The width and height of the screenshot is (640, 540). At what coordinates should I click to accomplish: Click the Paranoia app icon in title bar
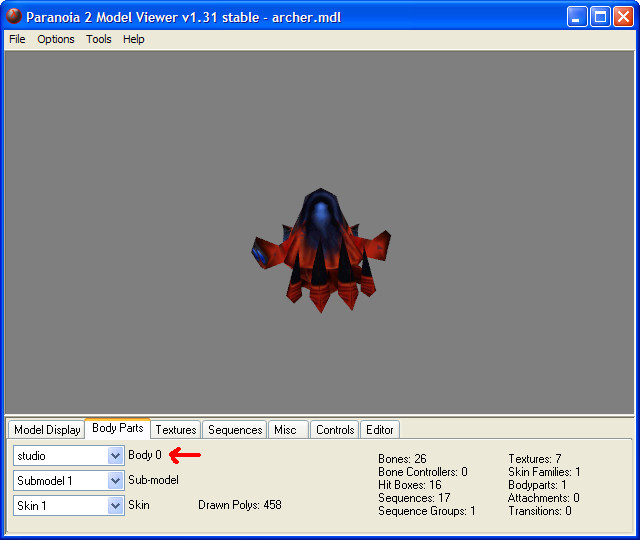(14, 16)
